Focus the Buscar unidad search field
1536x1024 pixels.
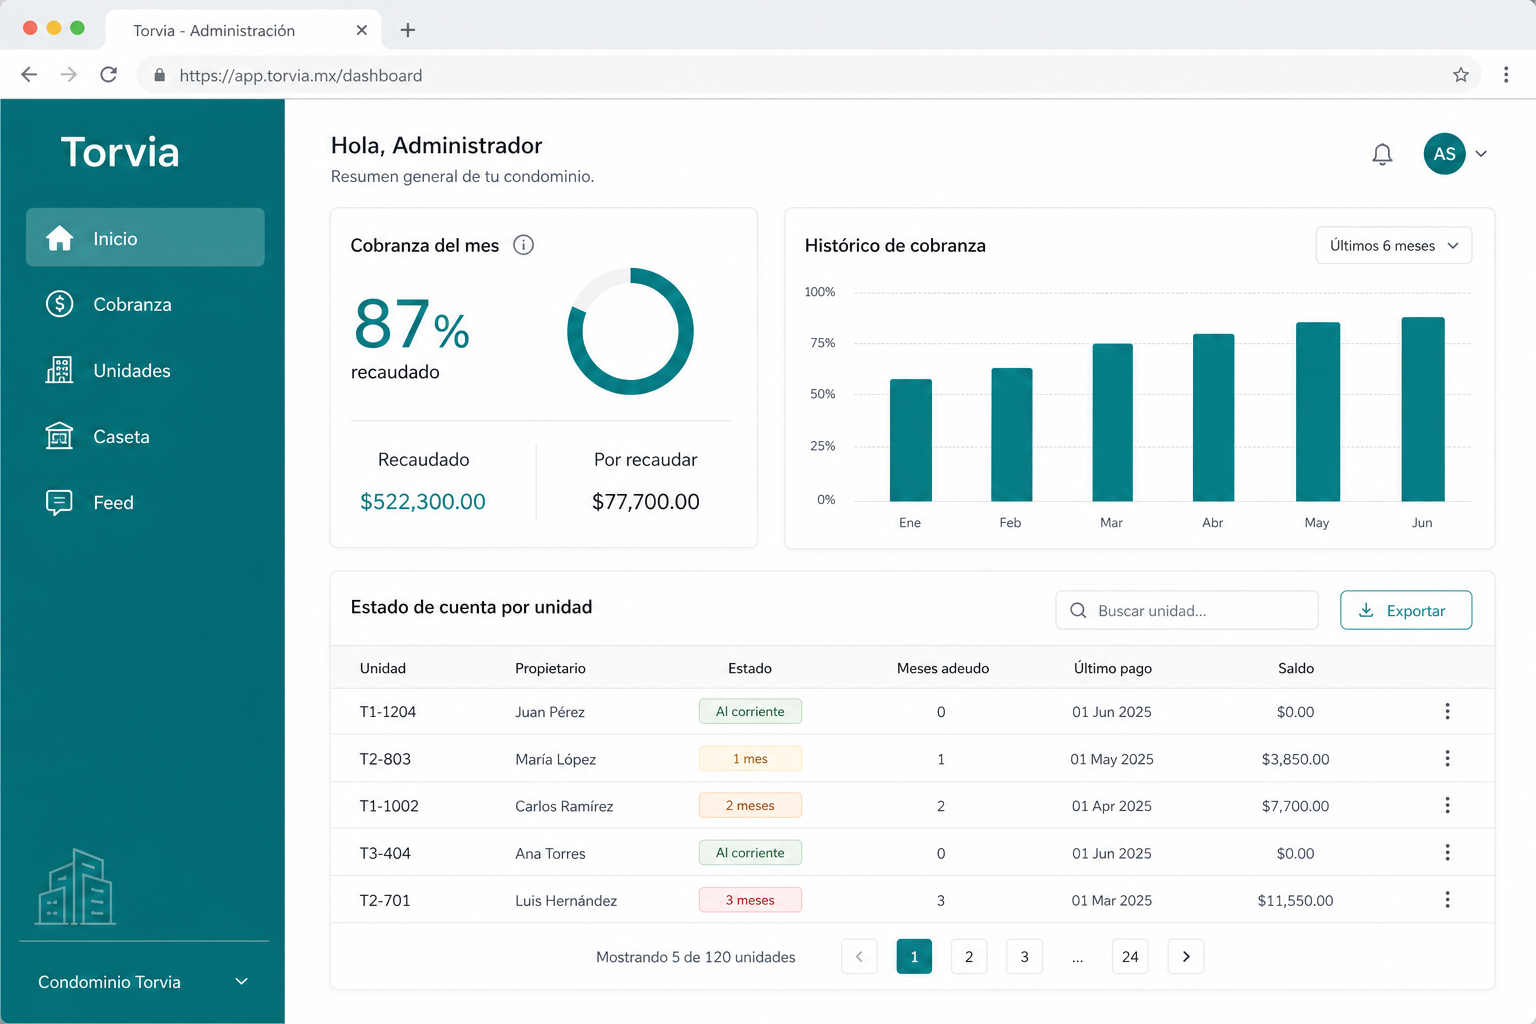[x=1187, y=610]
